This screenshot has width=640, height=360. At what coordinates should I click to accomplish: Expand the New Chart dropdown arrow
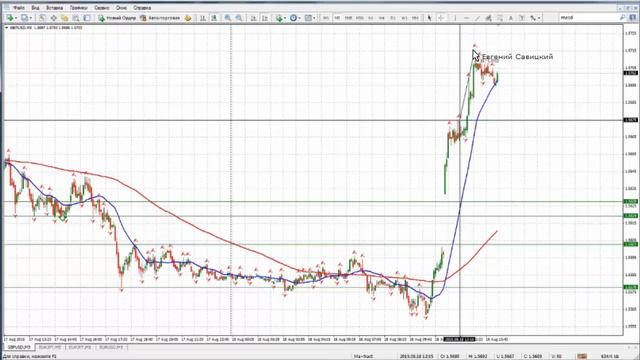pos(16,18)
